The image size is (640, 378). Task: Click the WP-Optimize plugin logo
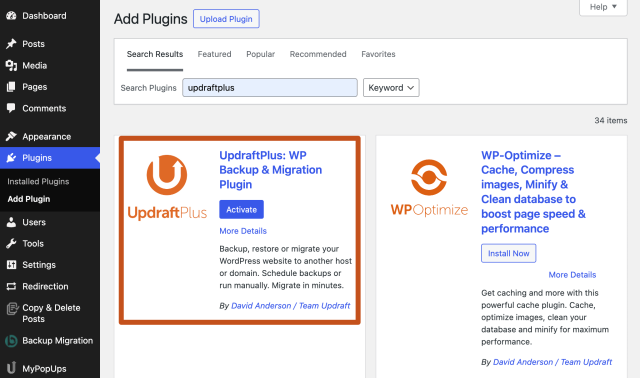[429, 188]
